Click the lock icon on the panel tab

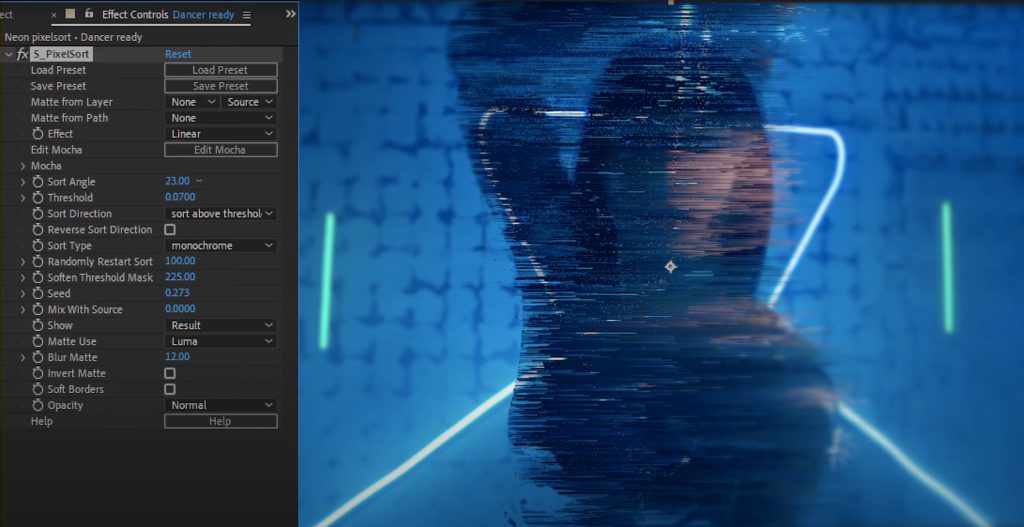pos(89,14)
